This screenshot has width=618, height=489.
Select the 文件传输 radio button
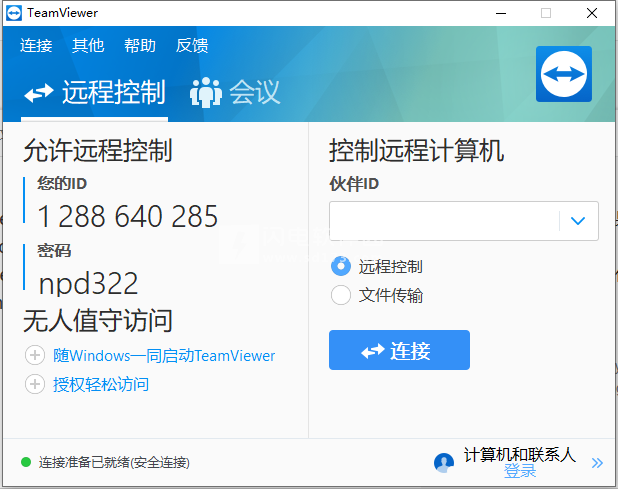pos(341,295)
